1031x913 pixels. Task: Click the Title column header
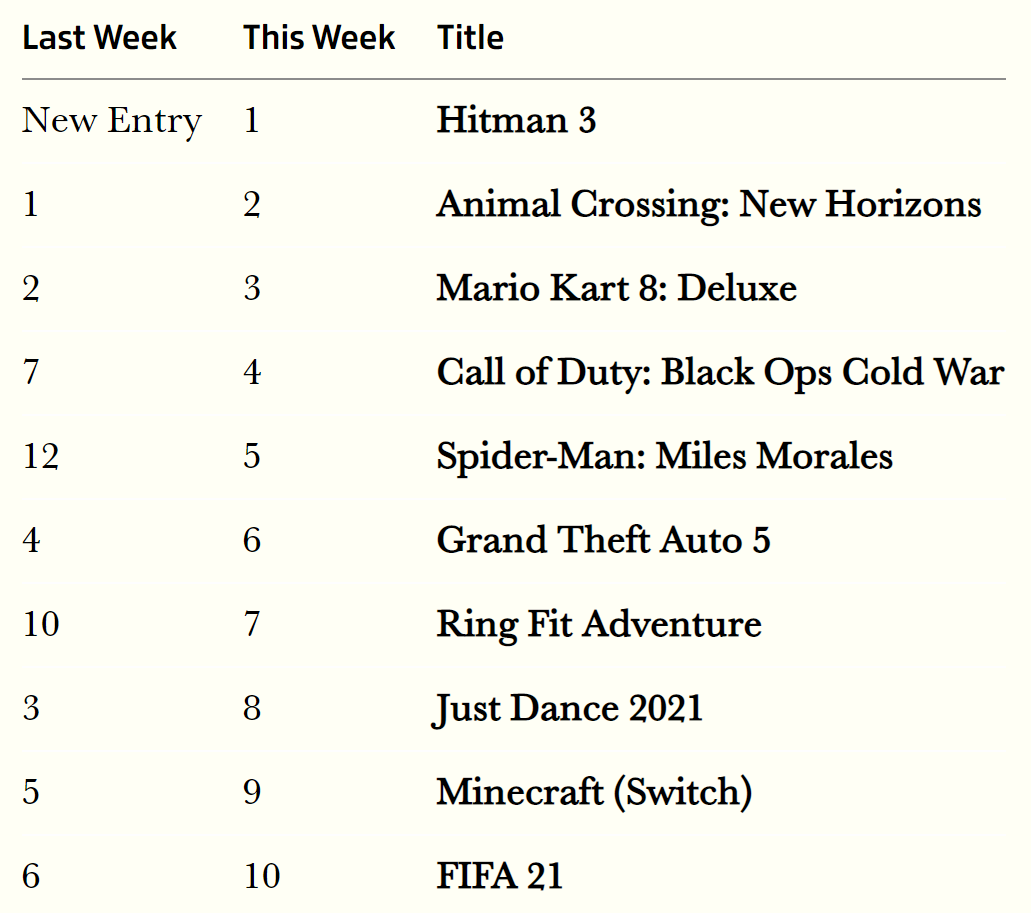[x=470, y=39]
